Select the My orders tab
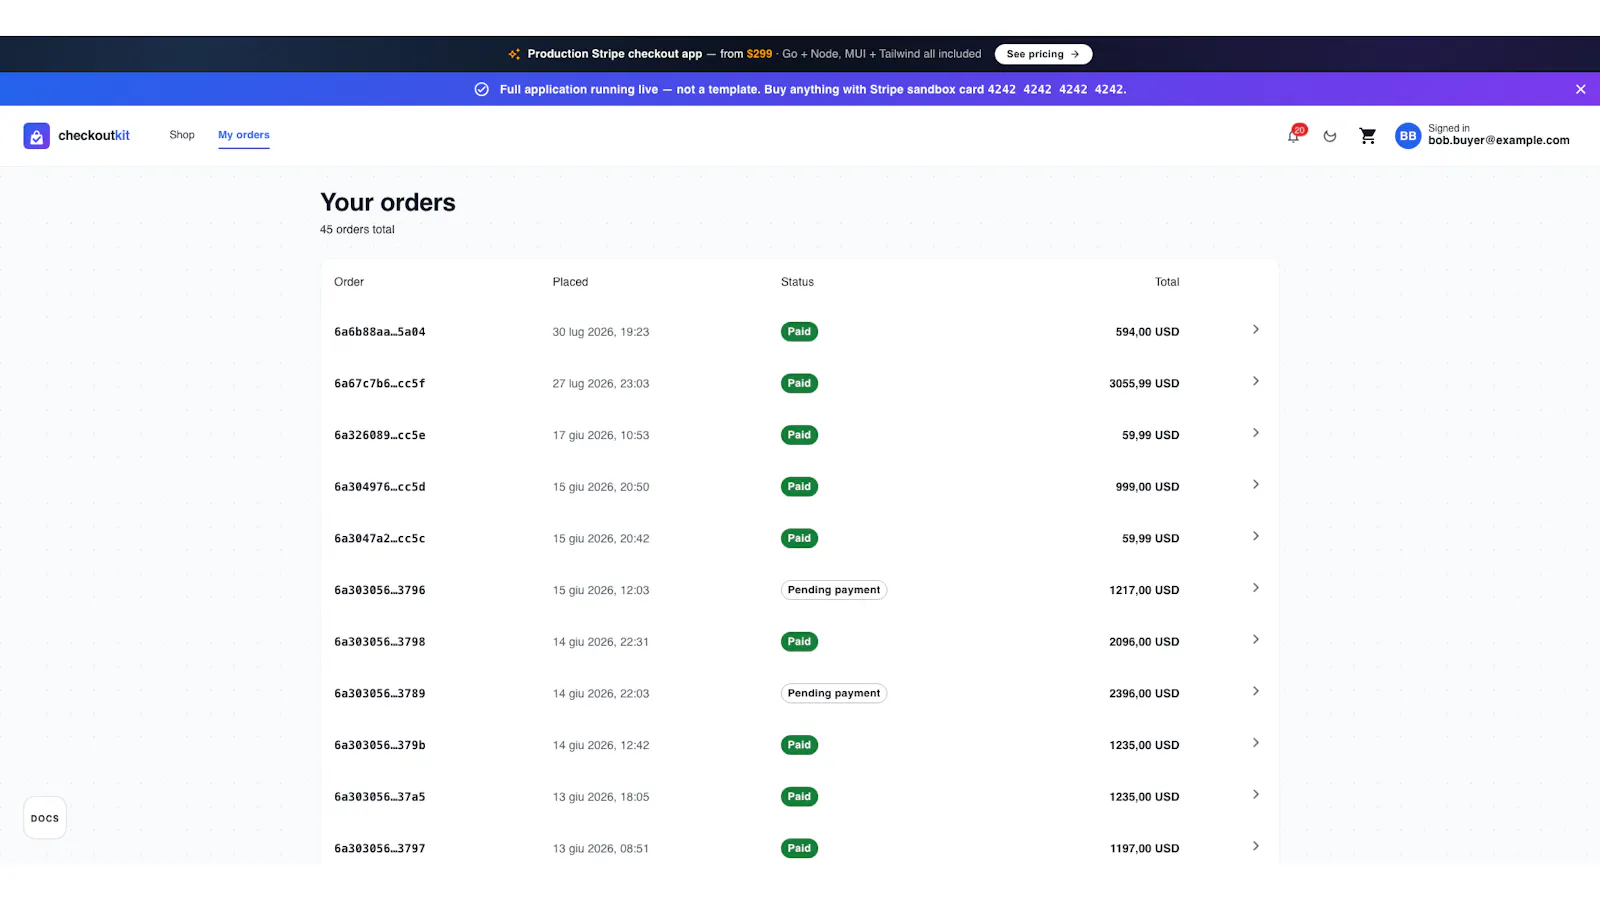Image resolution: width=1600 pixels, height=900 pixels. click(x=244, y=135)
